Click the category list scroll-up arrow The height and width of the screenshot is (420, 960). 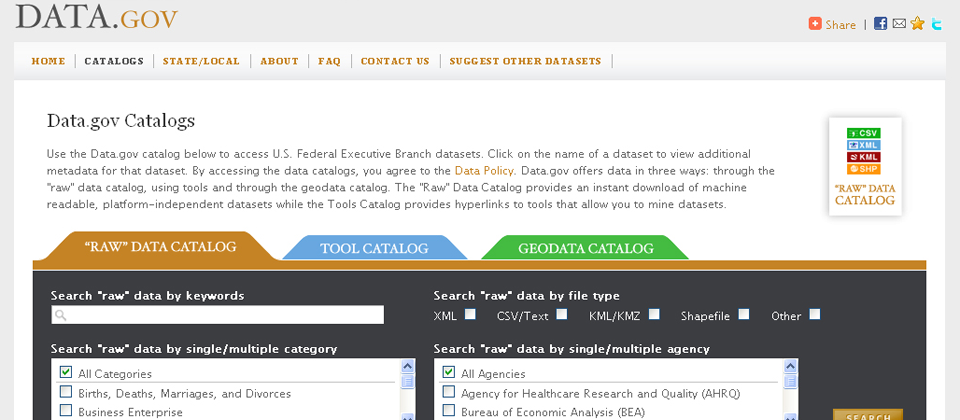pos(408,366)
